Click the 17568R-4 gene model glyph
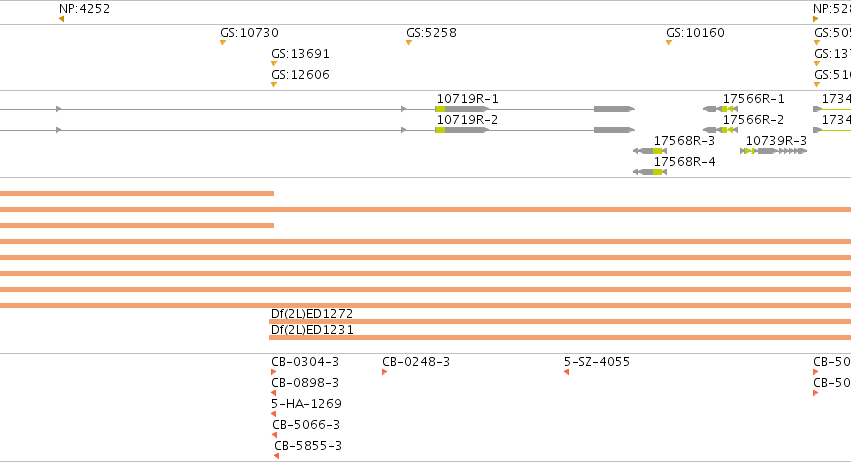 pos(650,172)
